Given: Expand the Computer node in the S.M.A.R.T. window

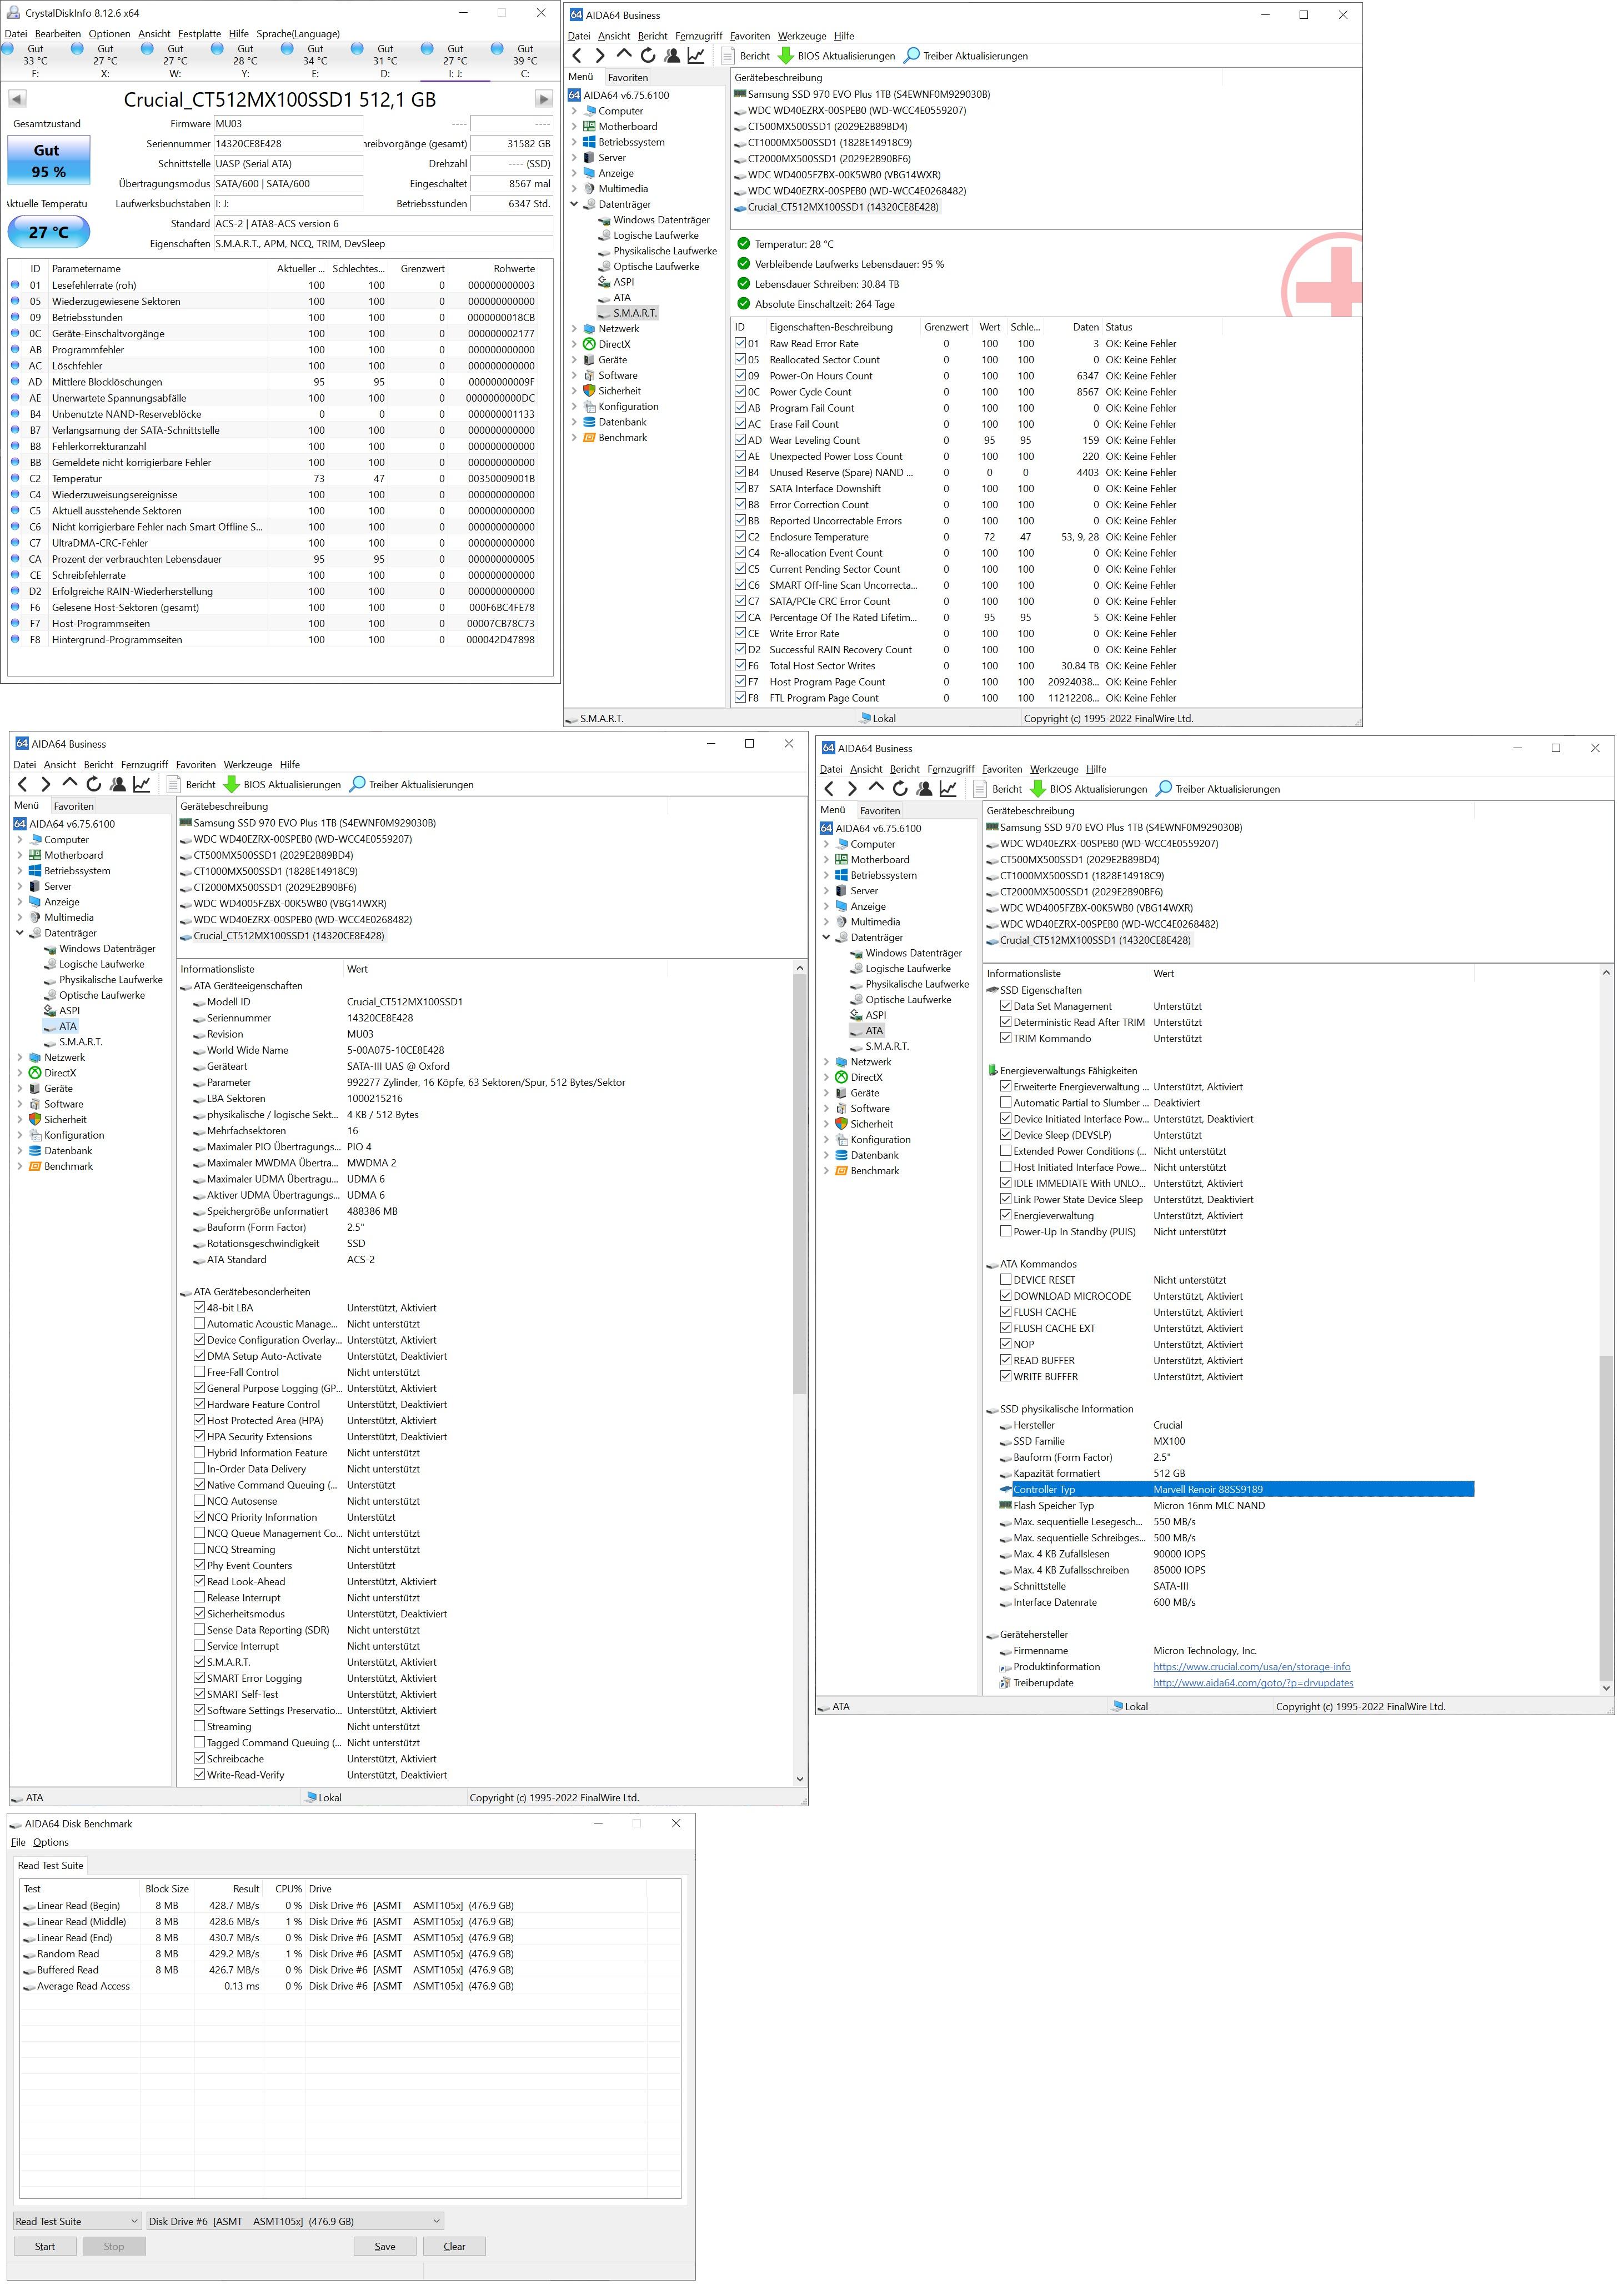Looking at the screenshot, I should point(575,111).
